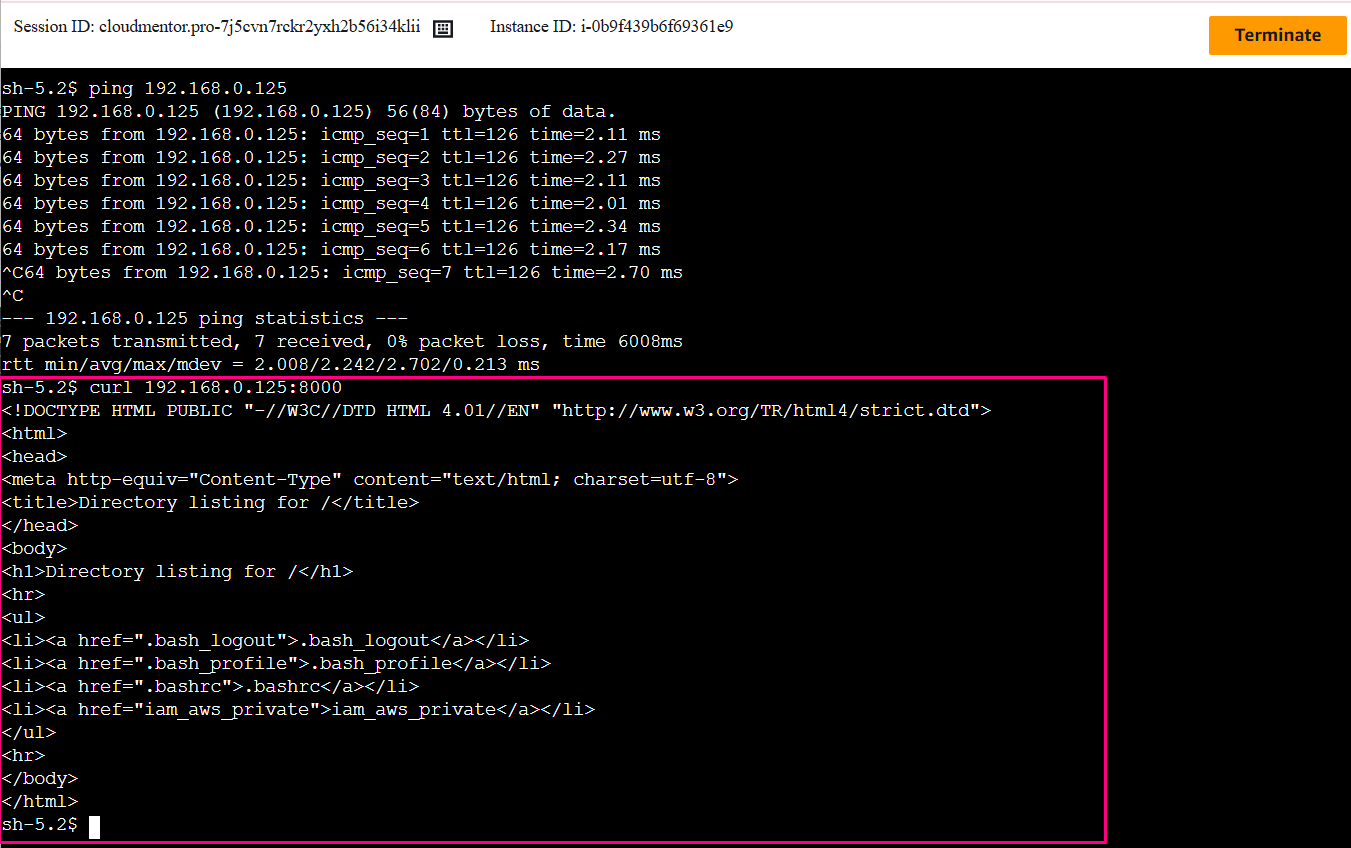Click the icmp_seq=1 ping reply line
1351x848 pixels.
coord(331,134)
